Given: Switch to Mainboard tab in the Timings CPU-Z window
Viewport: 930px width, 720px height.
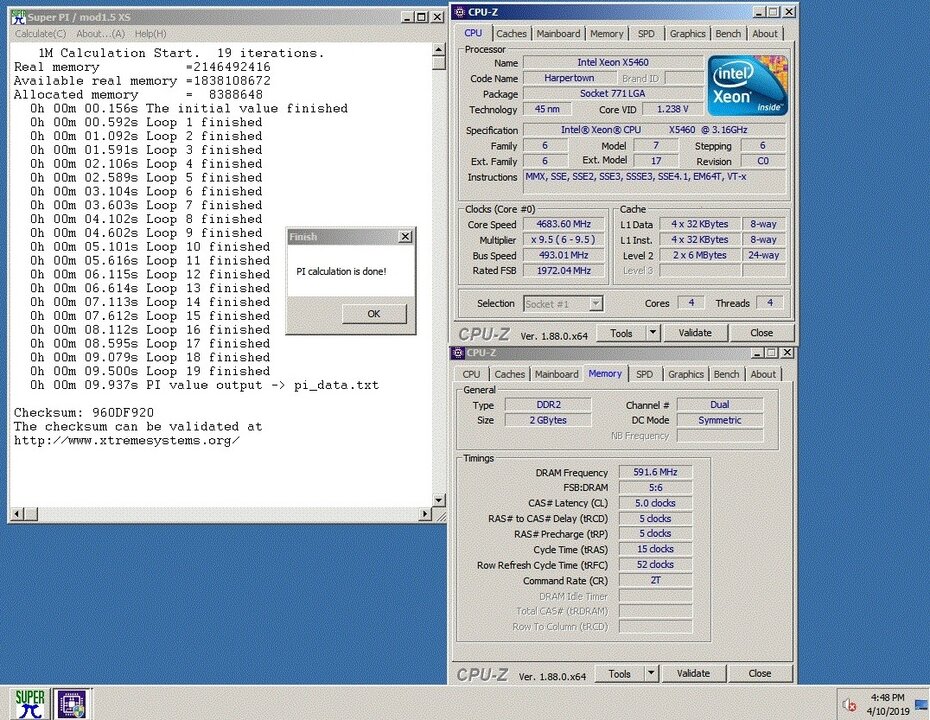Looking at the screenshot, I should point(556,374).
